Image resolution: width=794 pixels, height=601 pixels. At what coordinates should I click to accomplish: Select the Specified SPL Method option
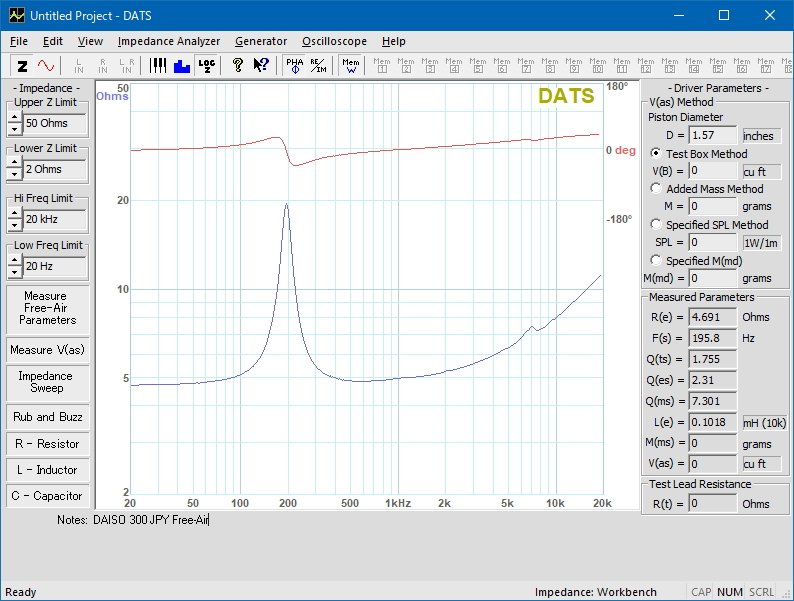[656, 224]
